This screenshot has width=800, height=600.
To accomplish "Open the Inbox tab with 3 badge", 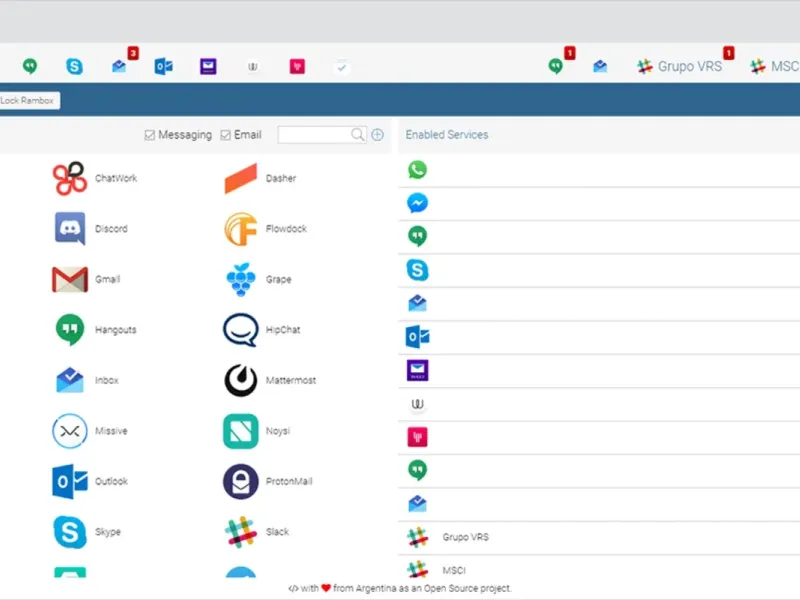I will tap(121, 65).
